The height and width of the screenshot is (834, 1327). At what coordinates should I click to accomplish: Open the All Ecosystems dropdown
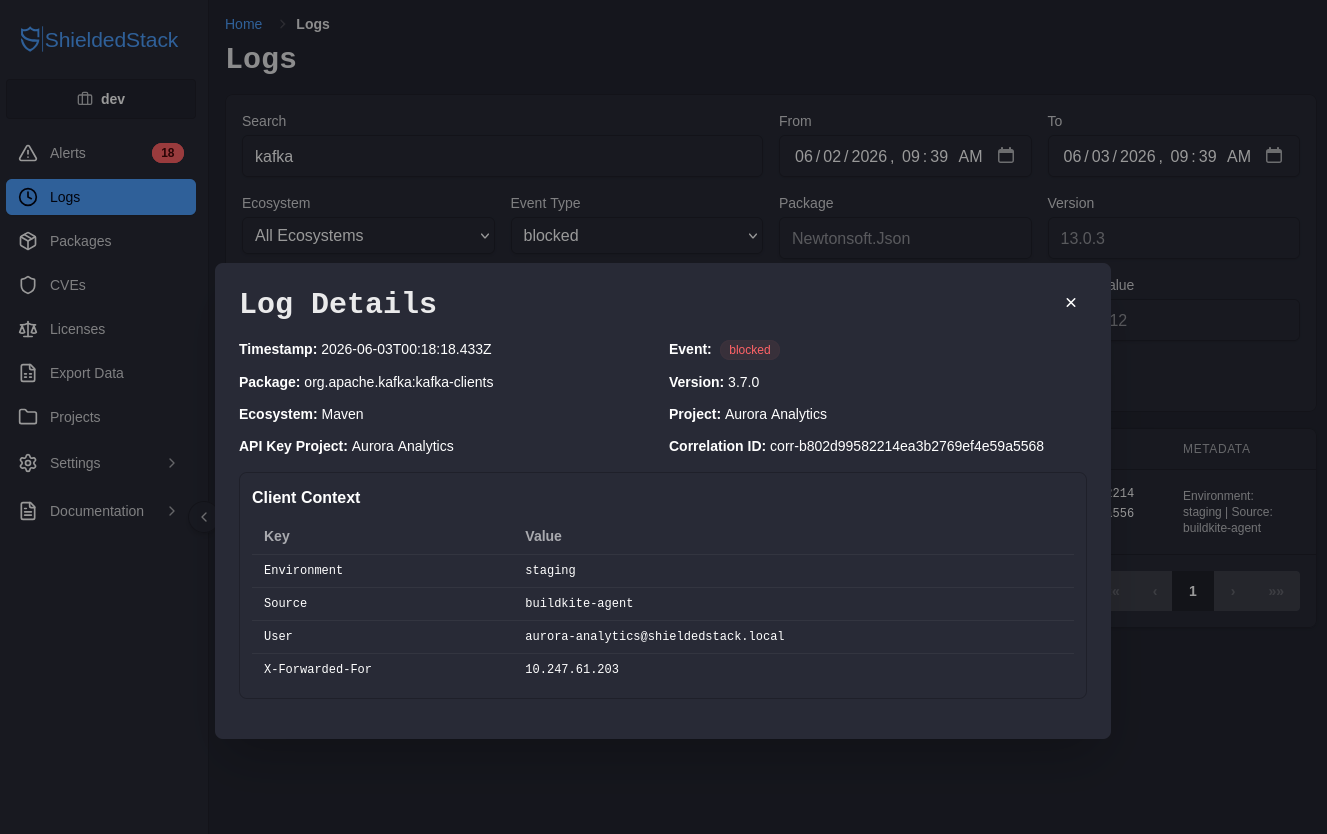click(368, 236)
